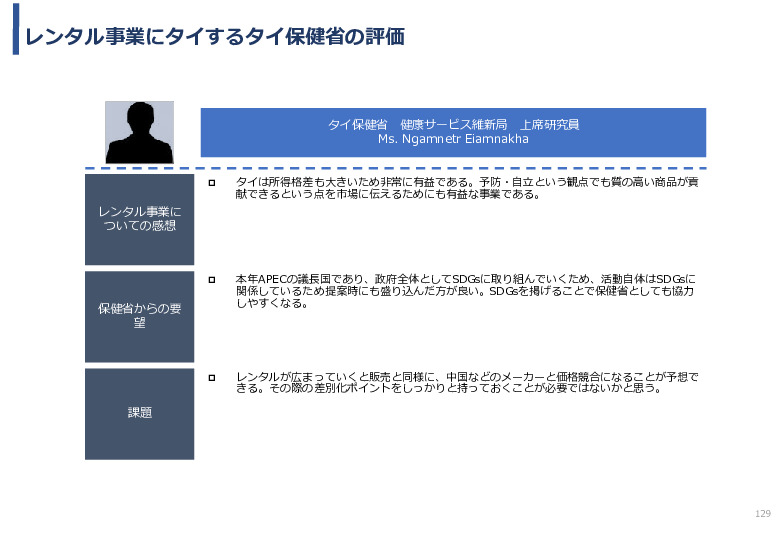Click the header line タイ保健省 健康サービス維新局 上席研究員
Screen dimensions: 780x540
(x=453, y=125)
